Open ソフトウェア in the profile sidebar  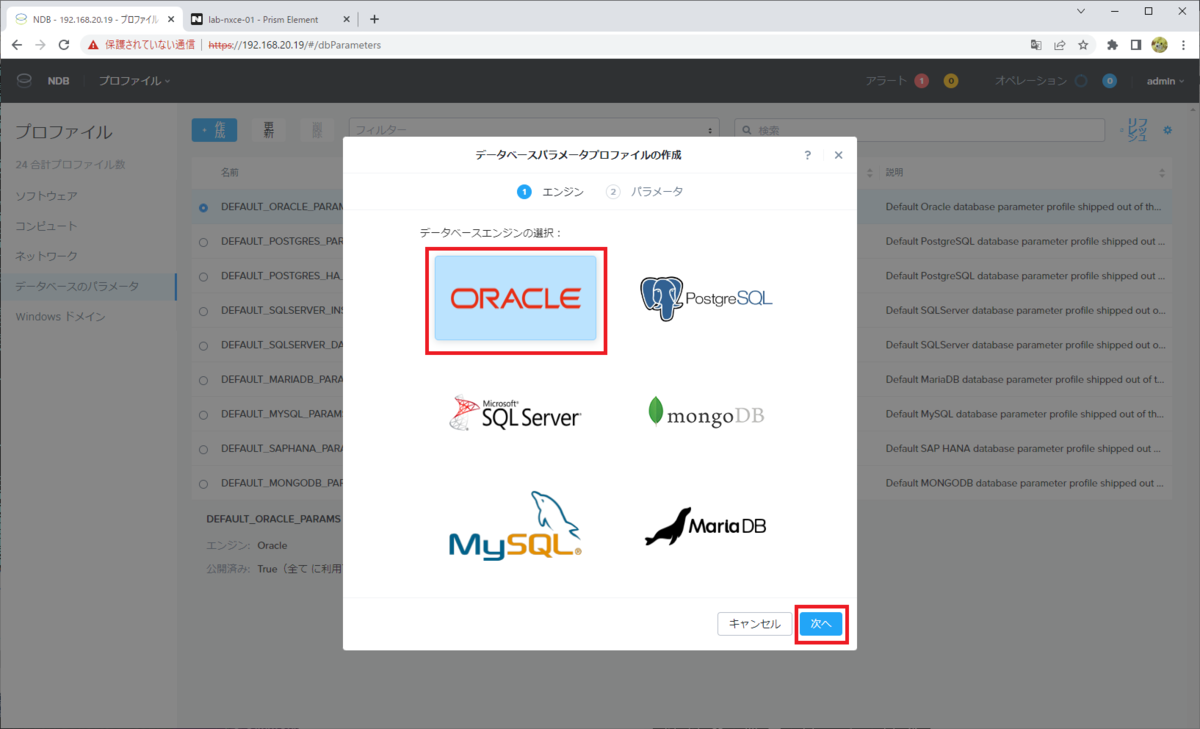coord(46,196)
